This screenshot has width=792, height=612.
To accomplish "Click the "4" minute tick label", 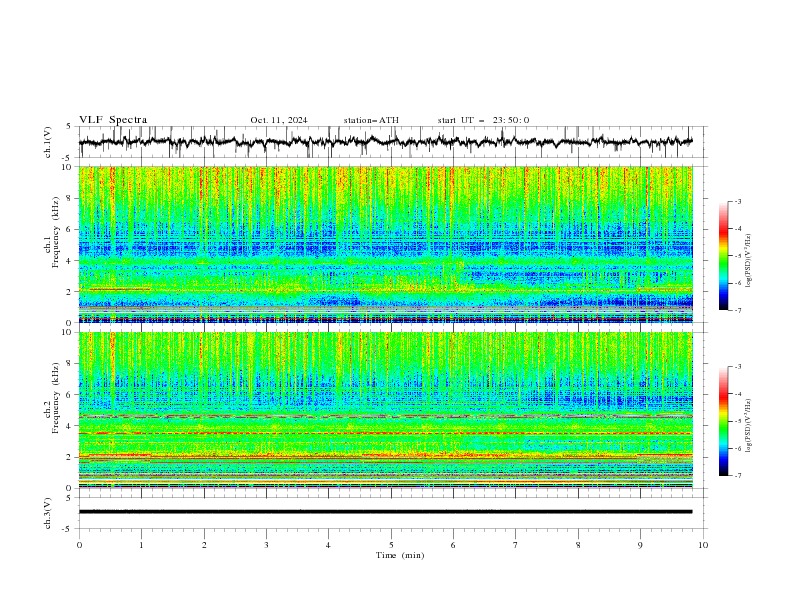I will 328,545.
